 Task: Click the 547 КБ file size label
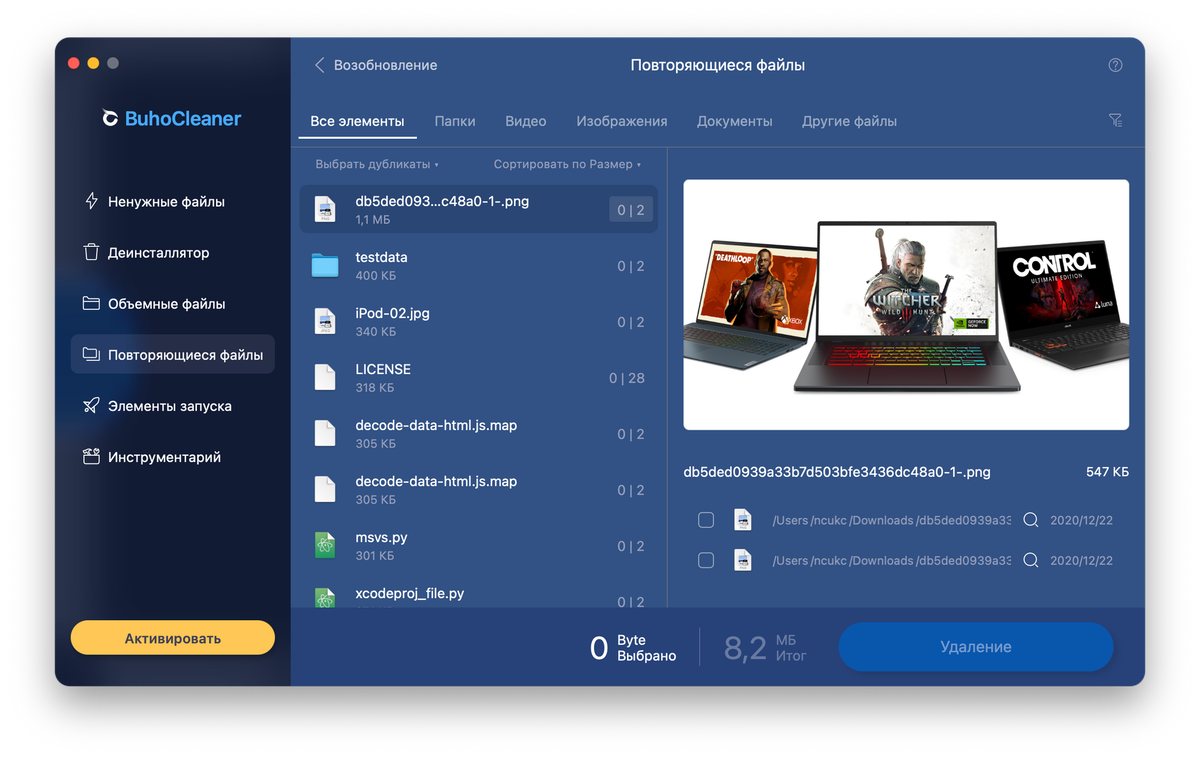(1107, 471)
